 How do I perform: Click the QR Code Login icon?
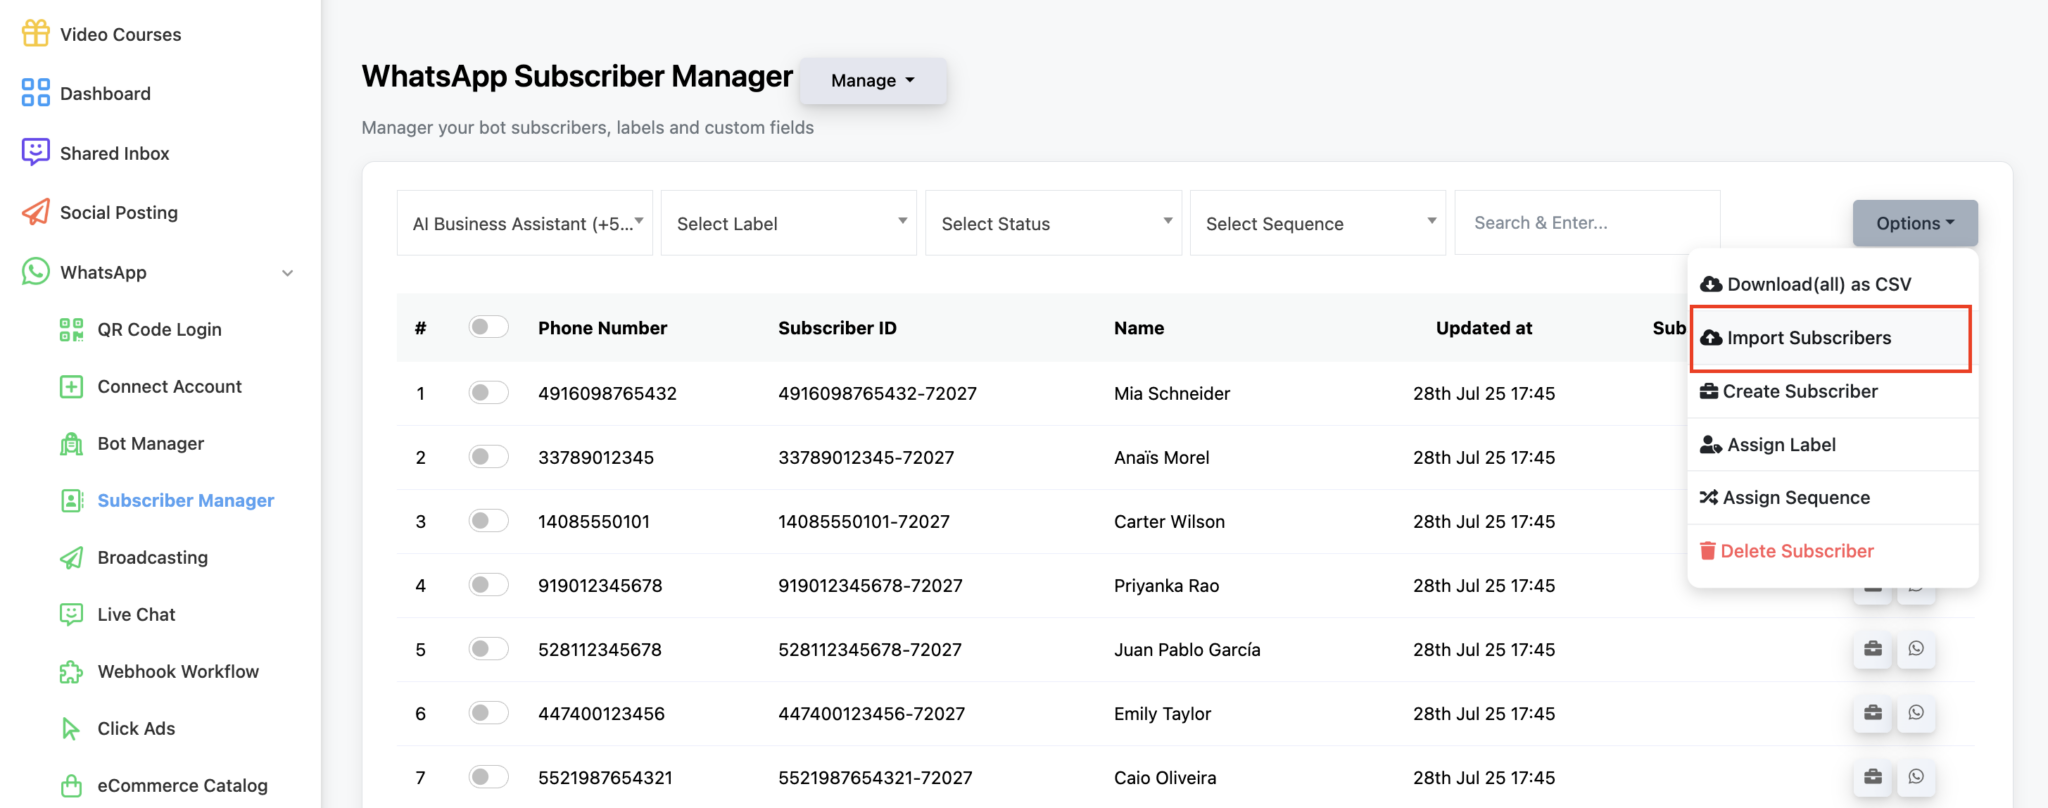(x=71, y=329)
